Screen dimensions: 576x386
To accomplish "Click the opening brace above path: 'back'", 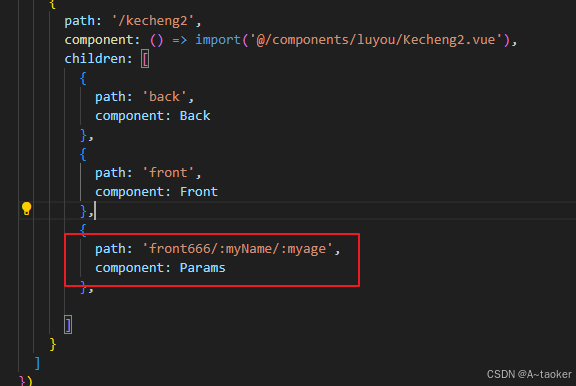I will click(x=83, y=78).
